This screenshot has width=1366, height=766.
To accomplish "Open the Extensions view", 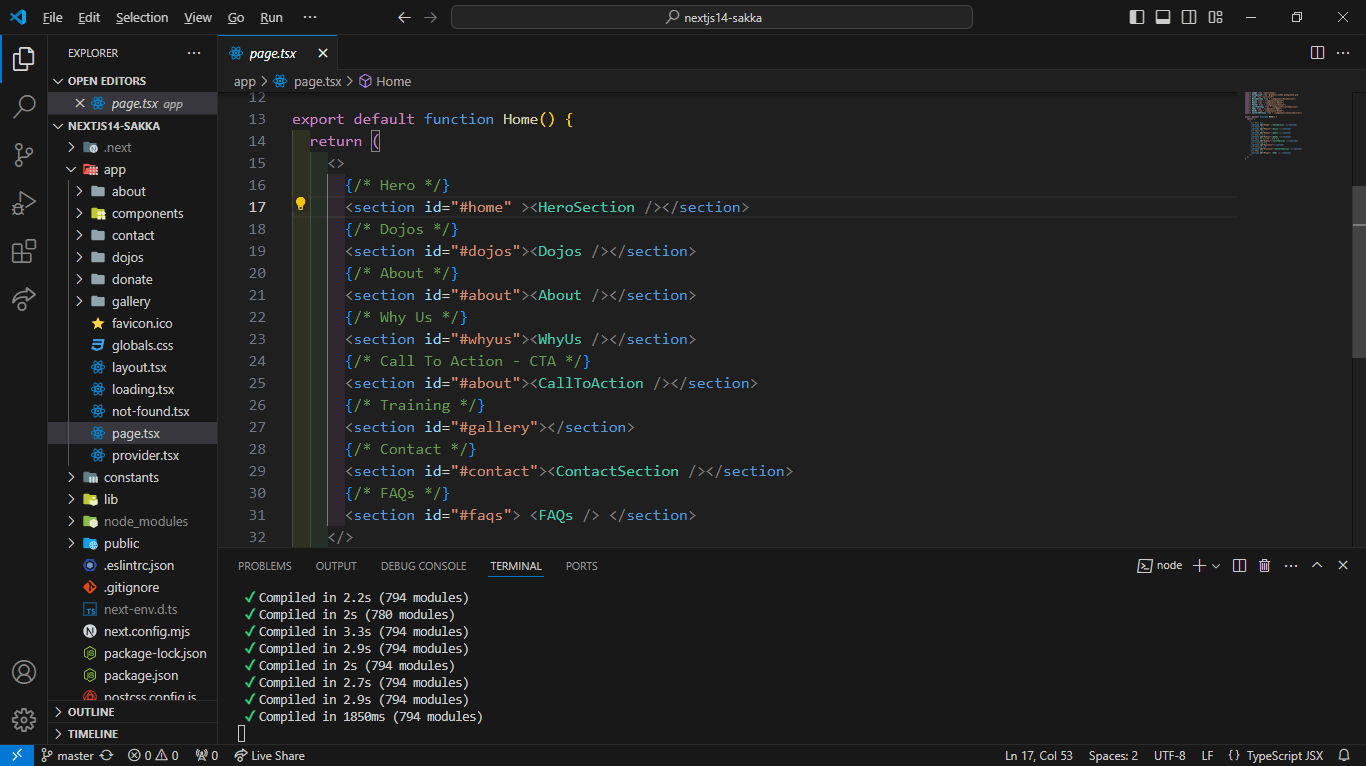I will coord(24,252).
